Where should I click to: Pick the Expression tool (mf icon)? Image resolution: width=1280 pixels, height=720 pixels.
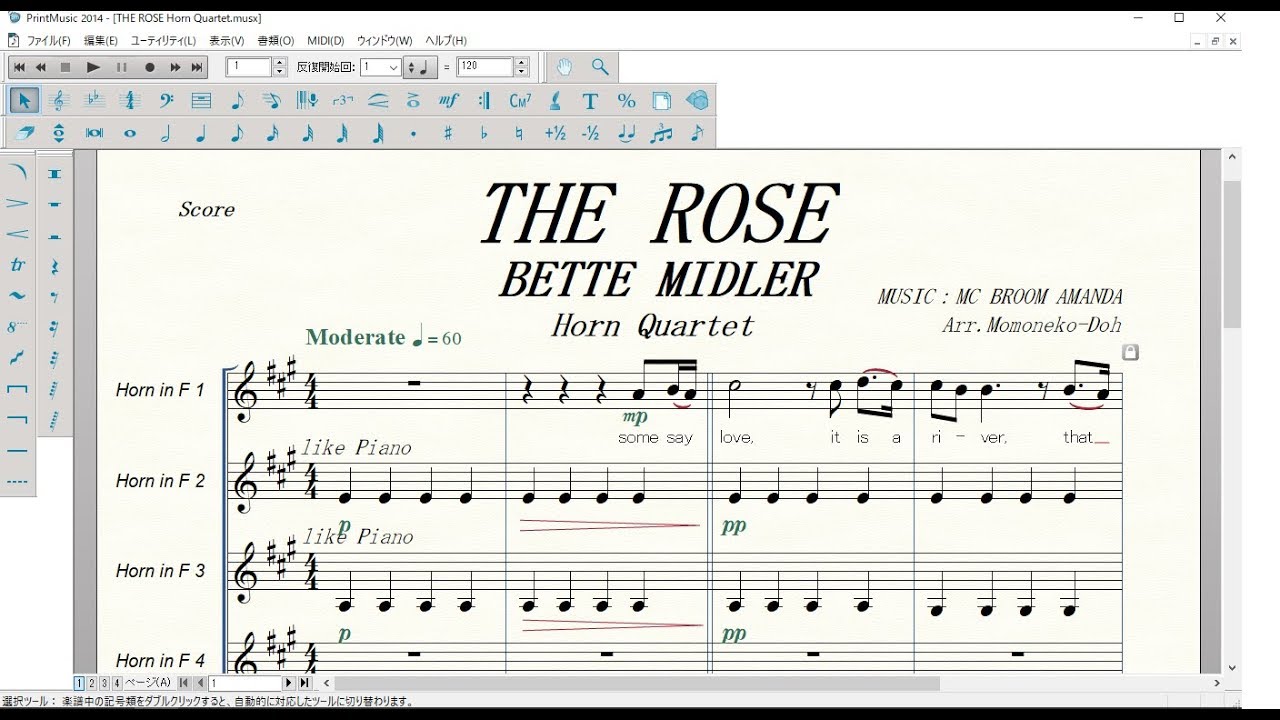(x=448, y=101)
